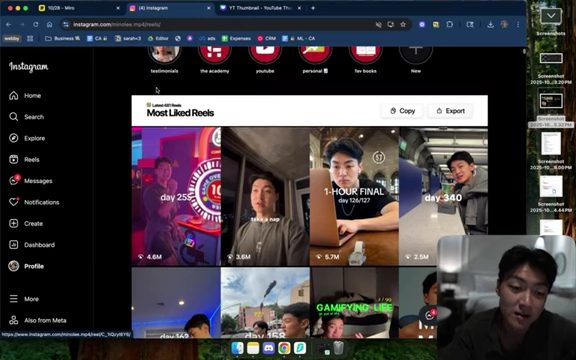Open the Business bookmarks folder
This screenshot has height=360, width=576.
coord(62,38)
